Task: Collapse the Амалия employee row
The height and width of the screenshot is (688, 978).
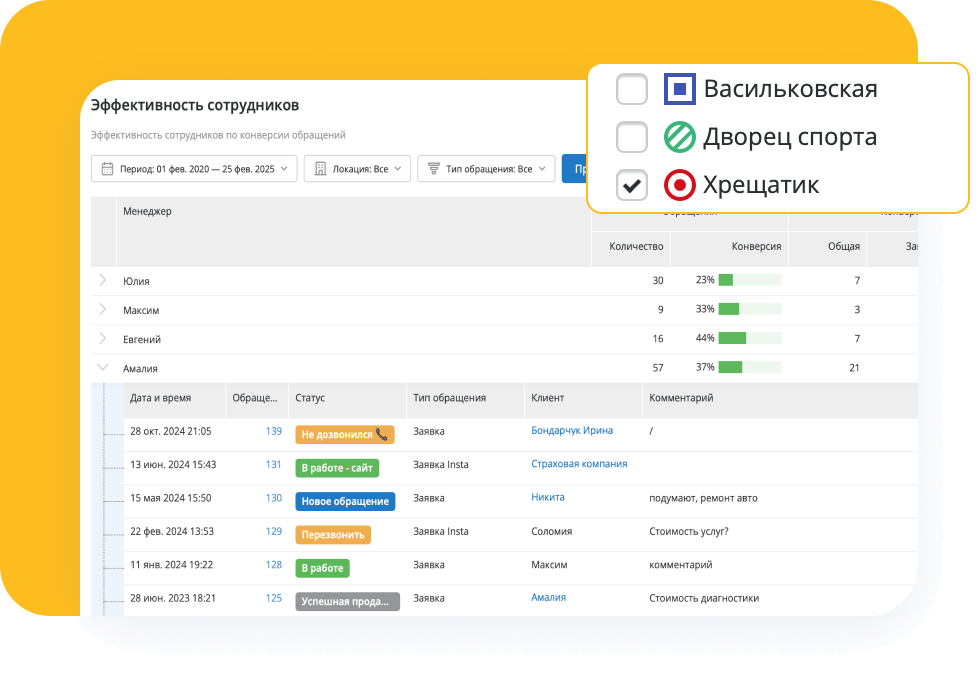Action: tap(103, 367)
